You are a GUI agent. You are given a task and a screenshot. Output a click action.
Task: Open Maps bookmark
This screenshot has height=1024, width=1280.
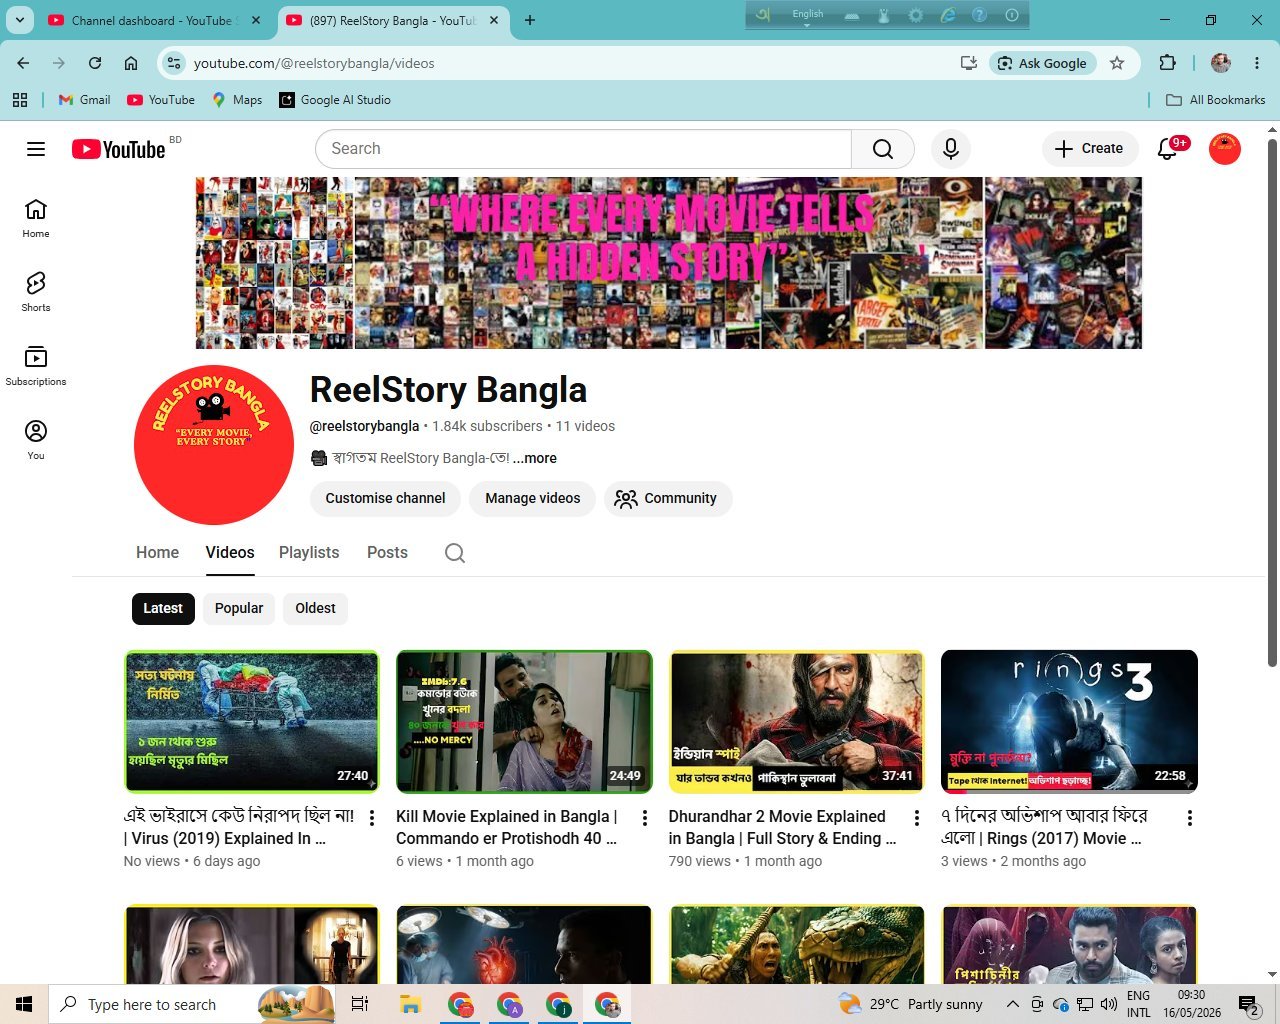pos(237,100)
